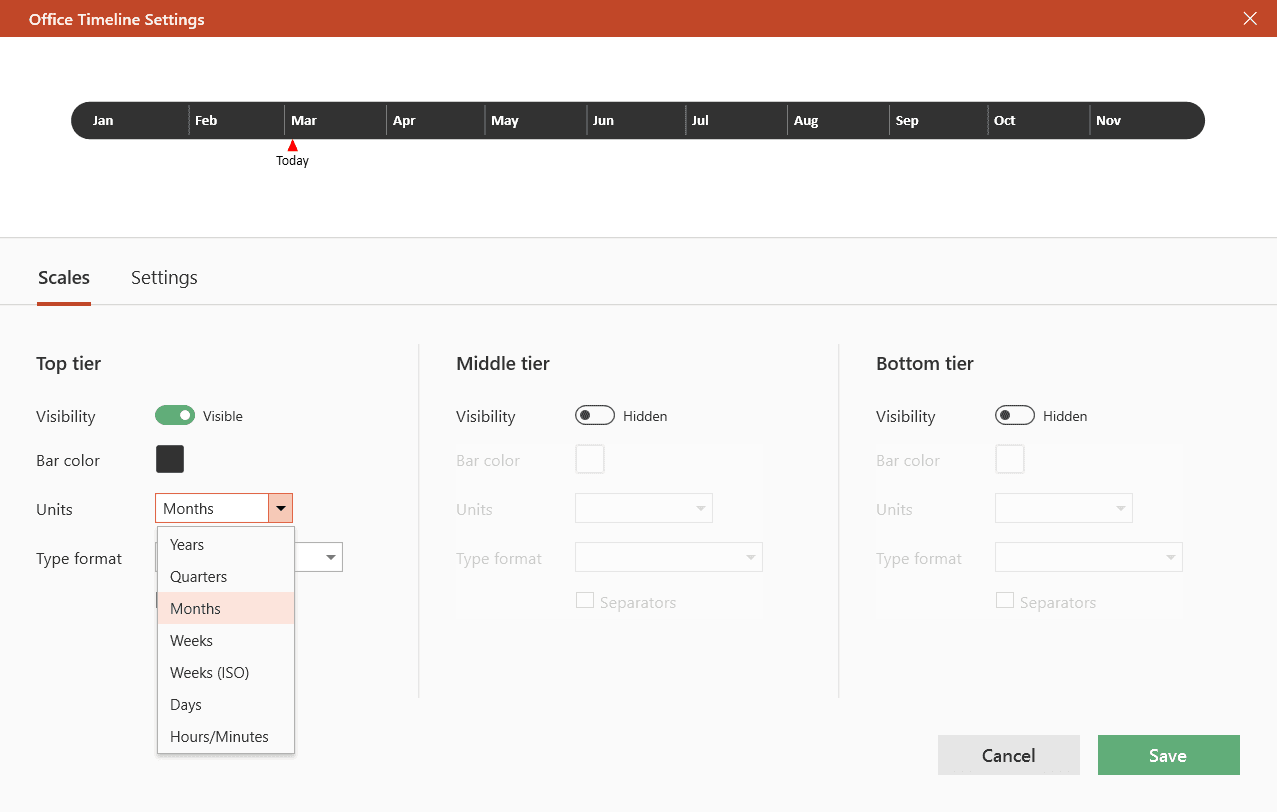Click Jan on the timeline preview
The width and height of the screenshot is (1277, 812).
point(103,120)
